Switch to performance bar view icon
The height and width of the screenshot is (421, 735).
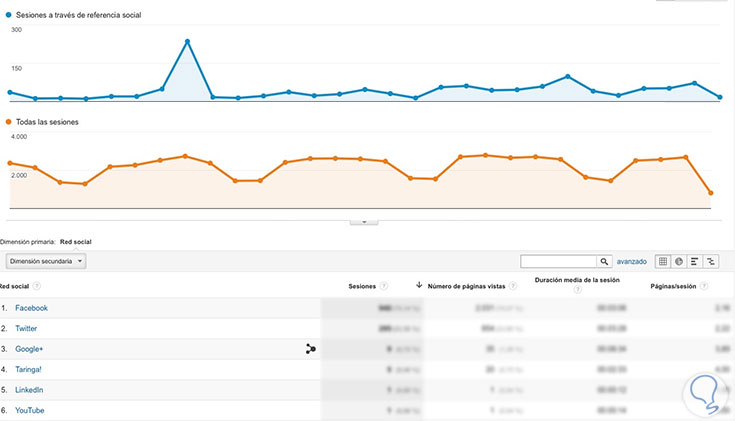click(x=695, y=261)
